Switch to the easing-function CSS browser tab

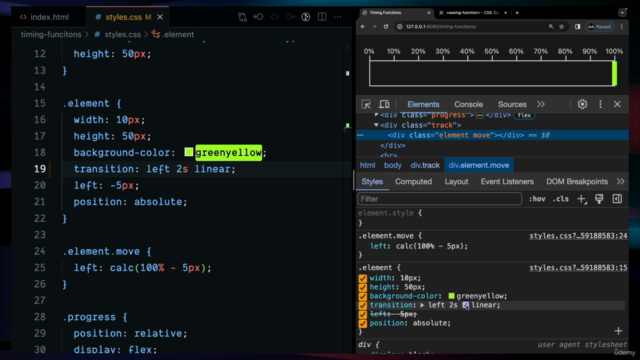click(x=472, y=13)
